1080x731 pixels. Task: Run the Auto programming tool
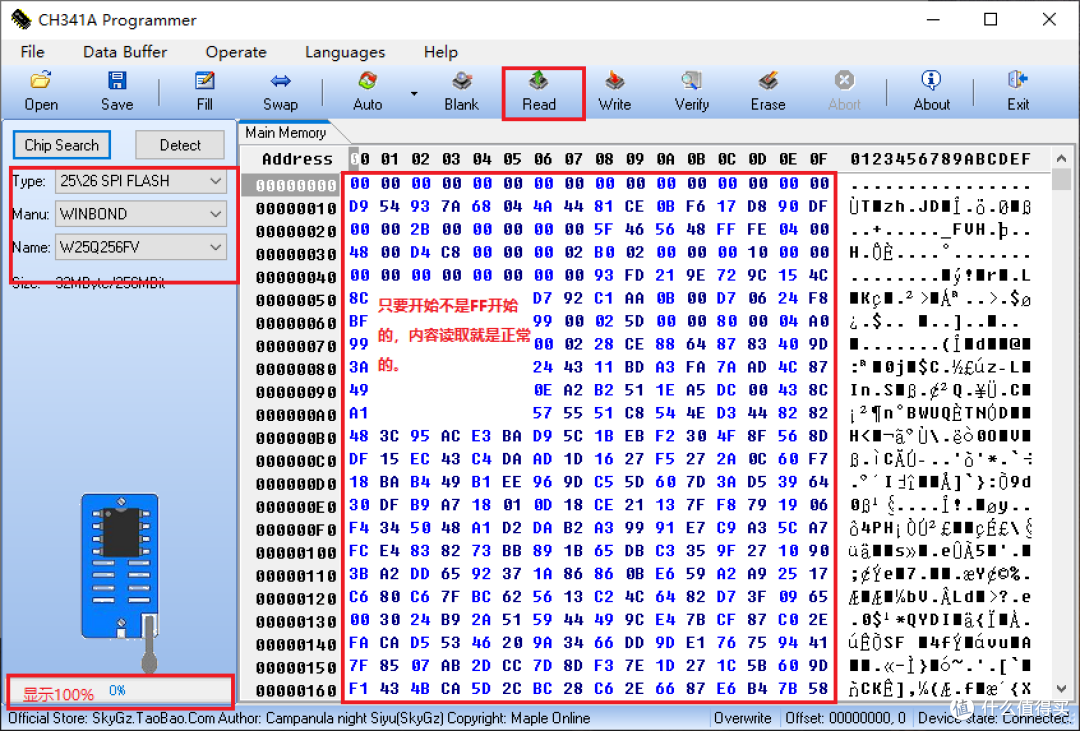click(367, 91)
